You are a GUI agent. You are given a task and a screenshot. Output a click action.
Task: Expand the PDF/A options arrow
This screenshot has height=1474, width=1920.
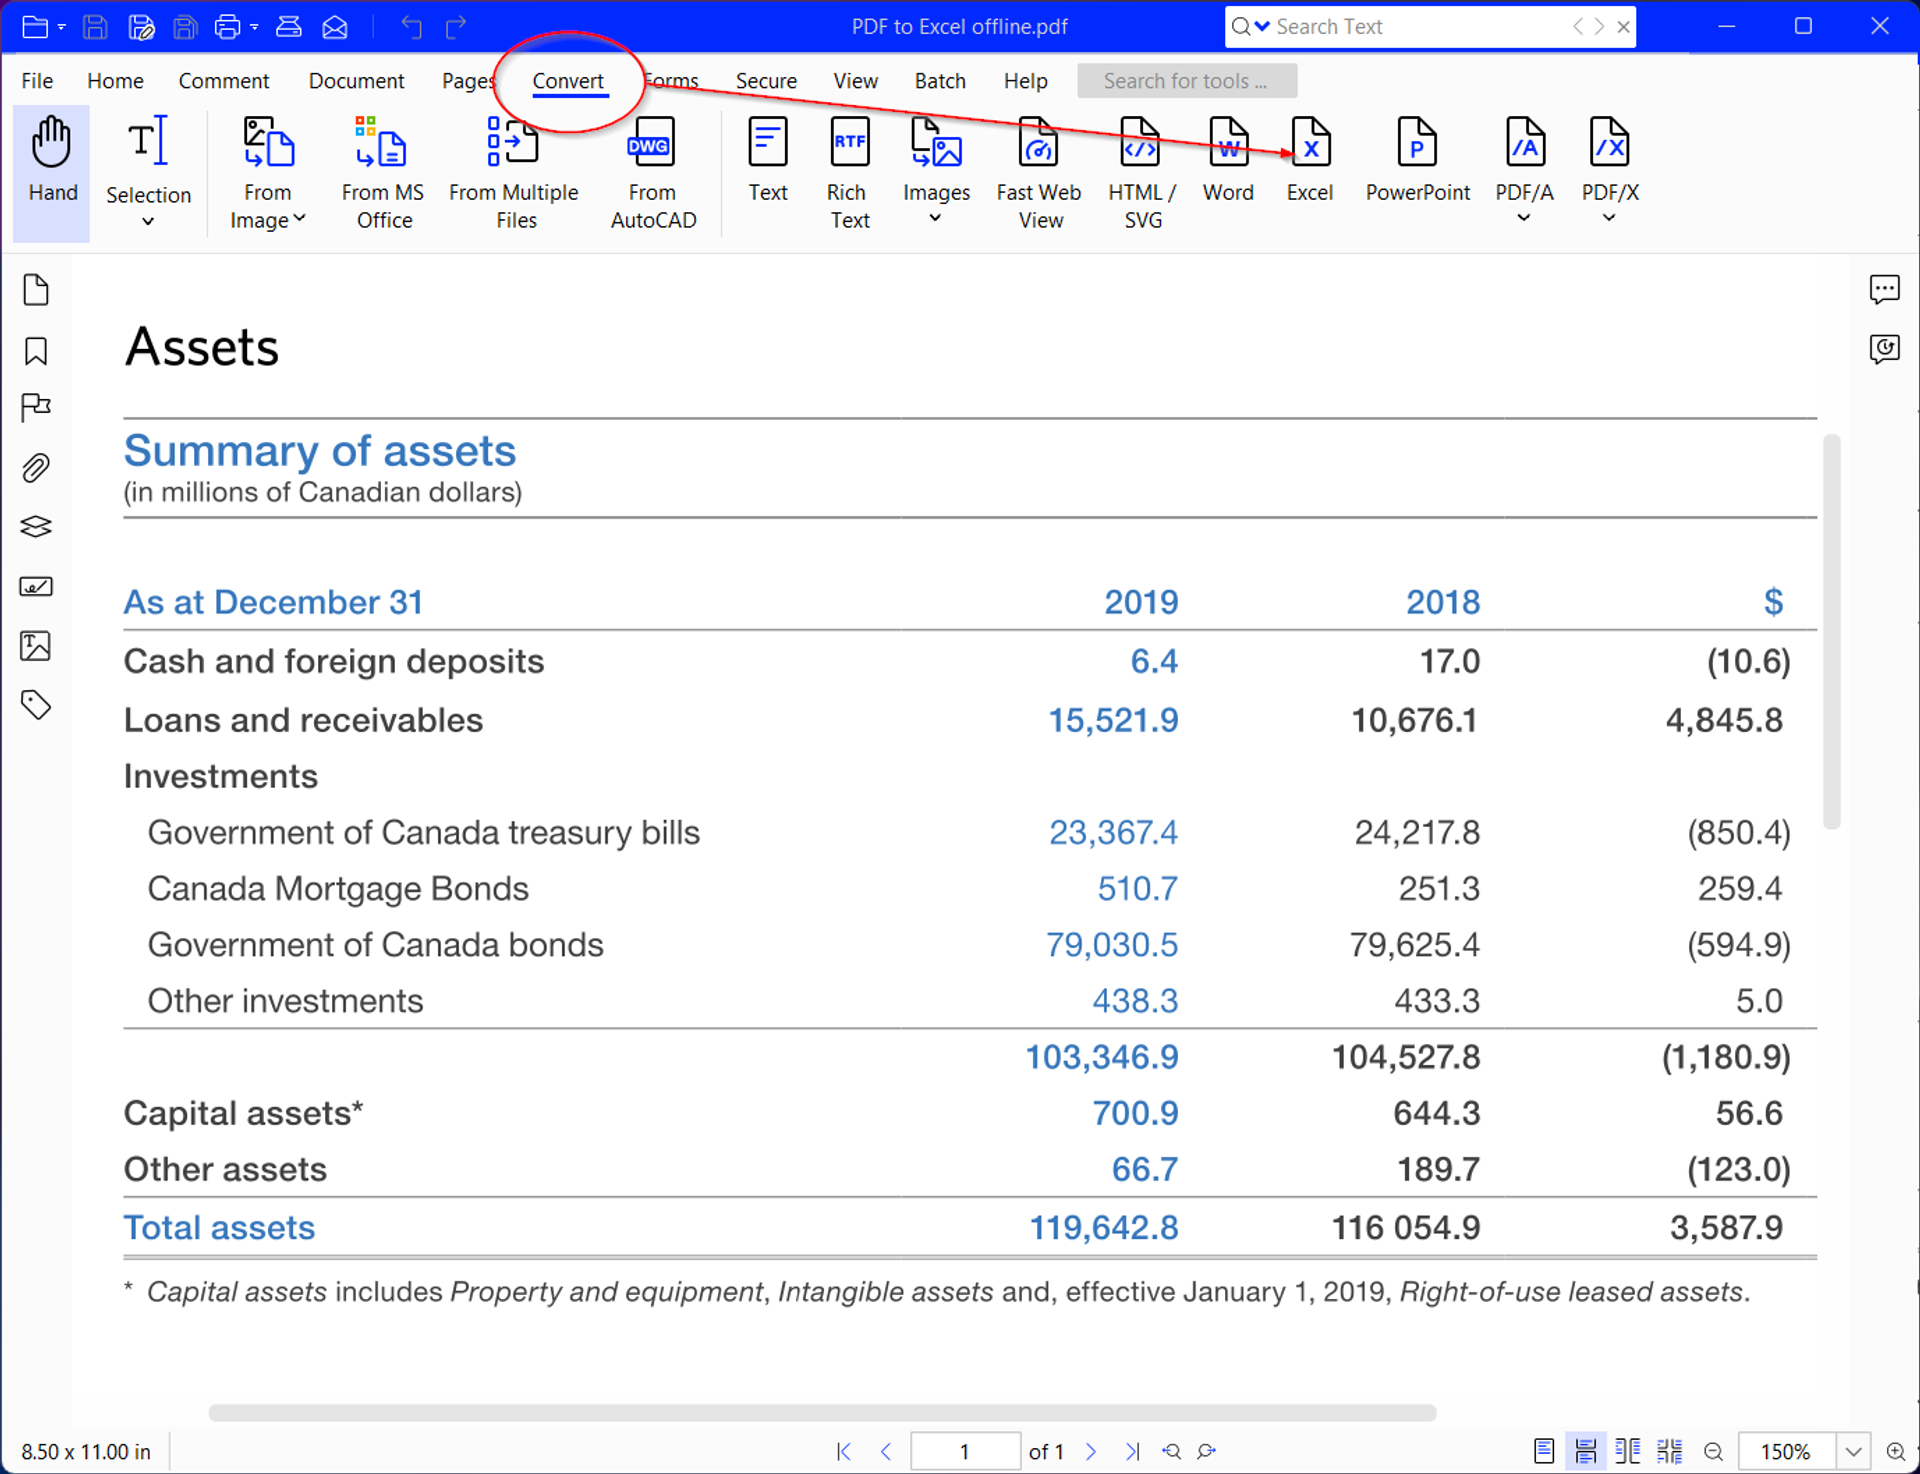point(1523,218)
